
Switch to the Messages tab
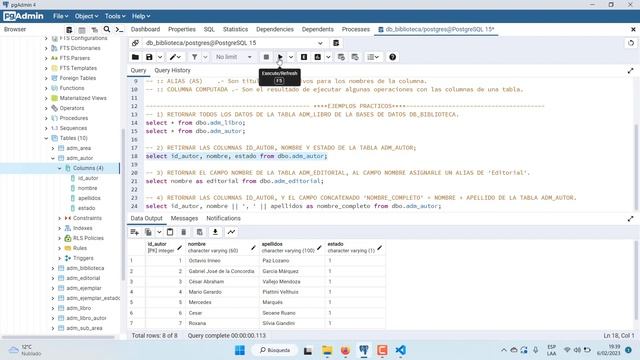click(x=184, y=219)
